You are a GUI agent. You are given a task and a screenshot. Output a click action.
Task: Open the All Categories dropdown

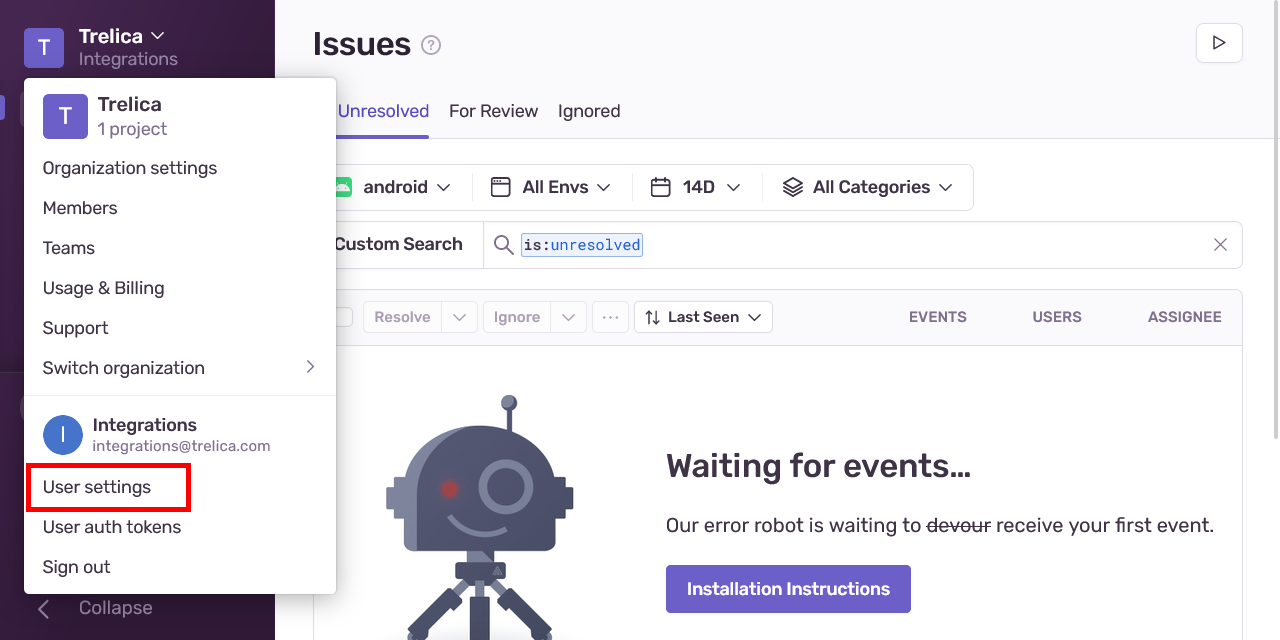point(867,187)
